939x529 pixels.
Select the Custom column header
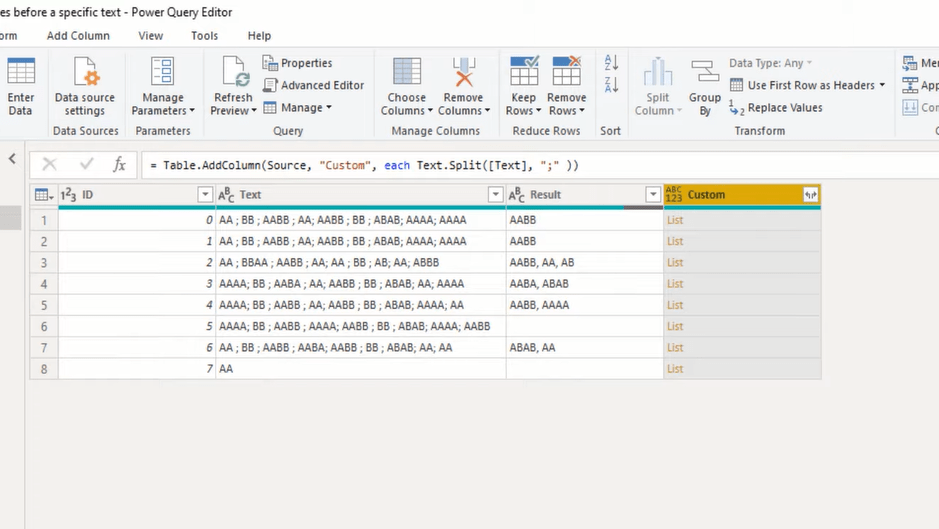click(x=742, y=195)
